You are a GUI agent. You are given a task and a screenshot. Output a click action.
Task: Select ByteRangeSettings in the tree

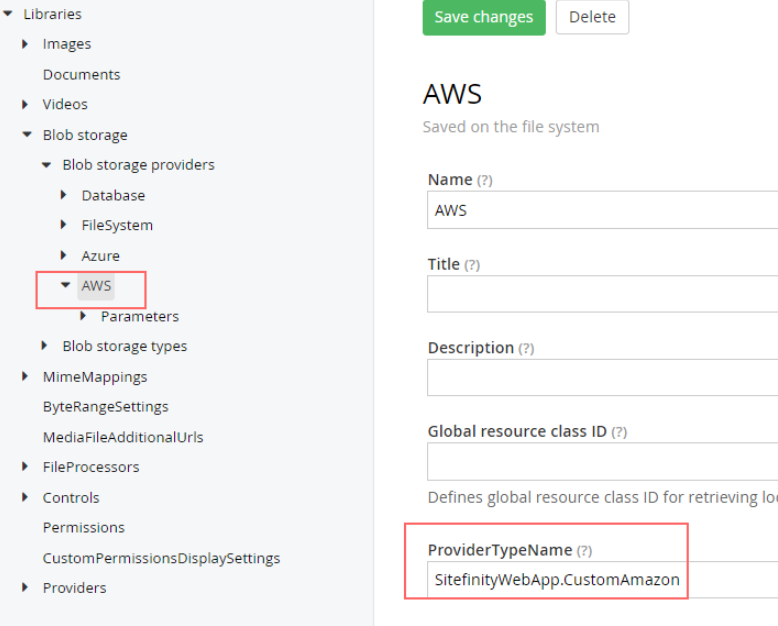105,407
